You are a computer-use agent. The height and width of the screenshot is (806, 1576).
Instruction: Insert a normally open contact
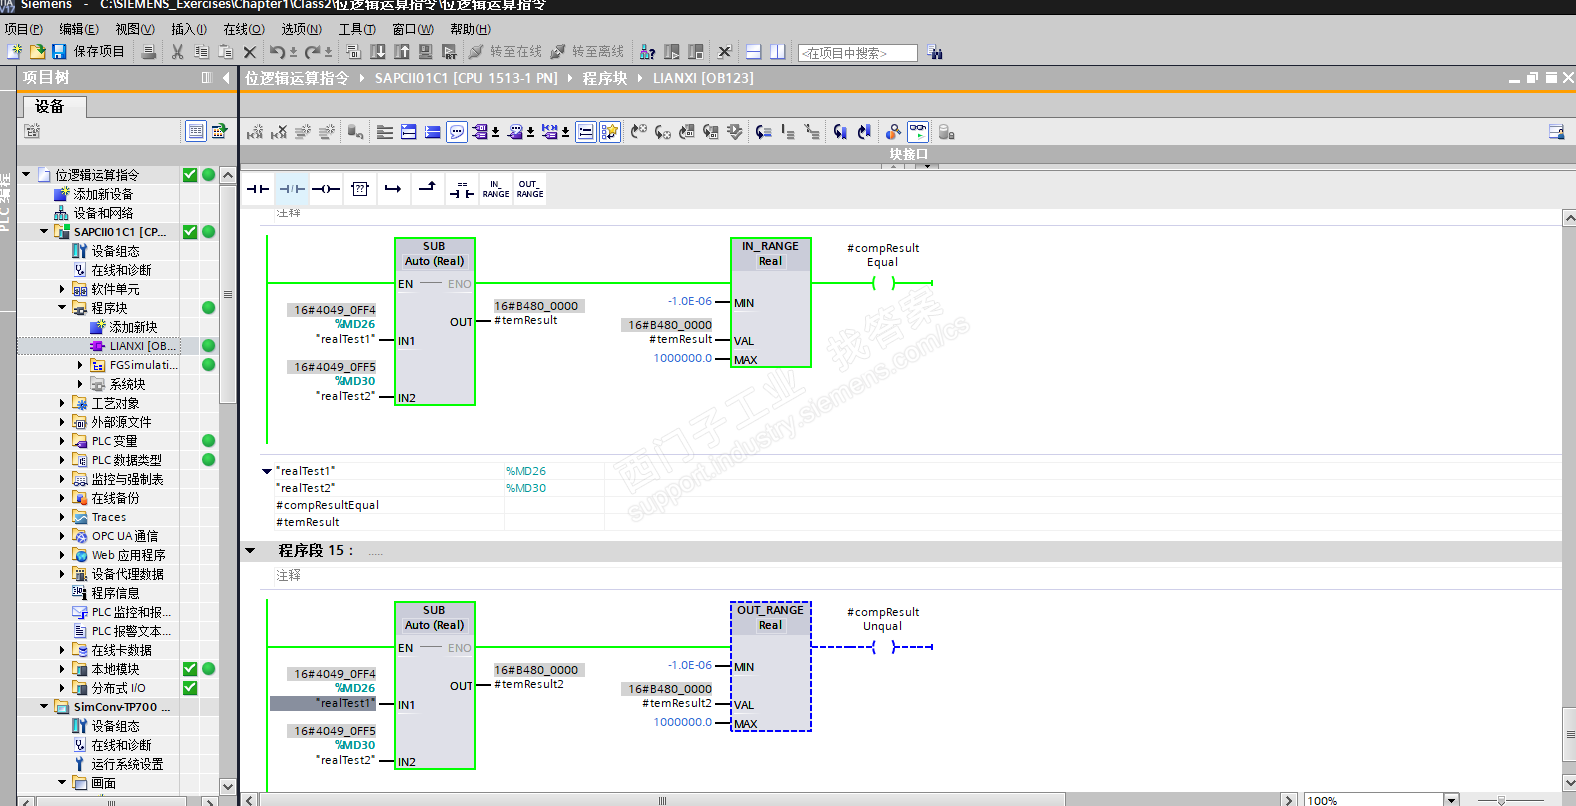258,189
